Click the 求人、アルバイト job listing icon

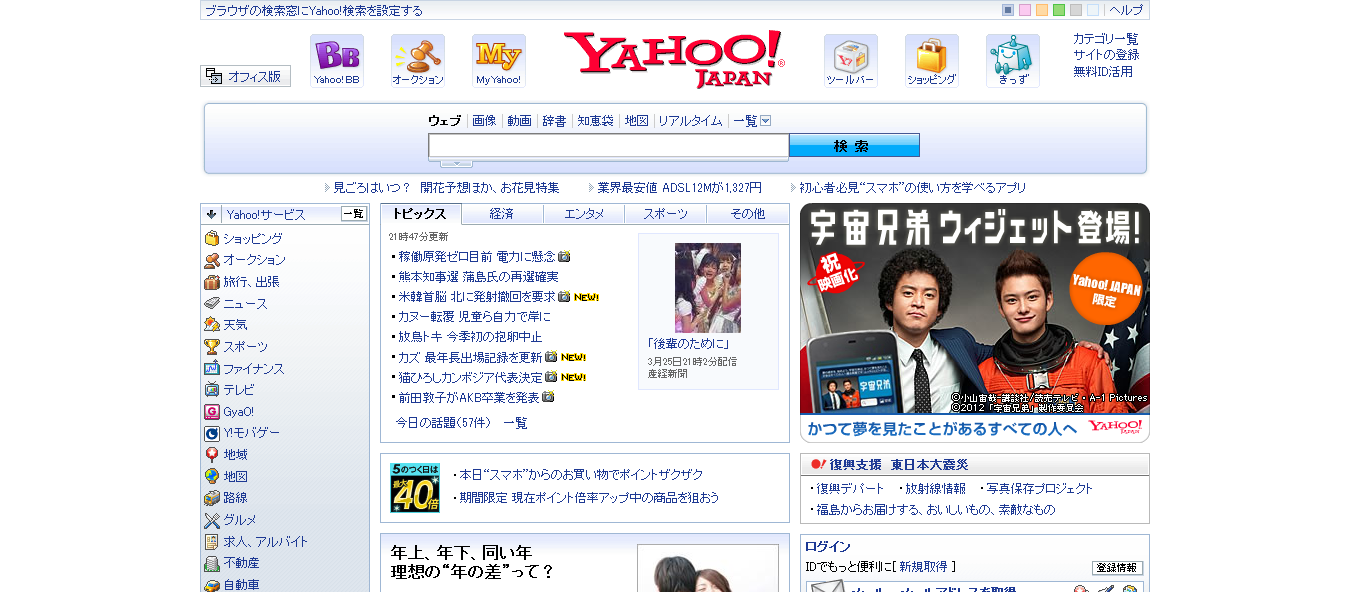(212, 542)
